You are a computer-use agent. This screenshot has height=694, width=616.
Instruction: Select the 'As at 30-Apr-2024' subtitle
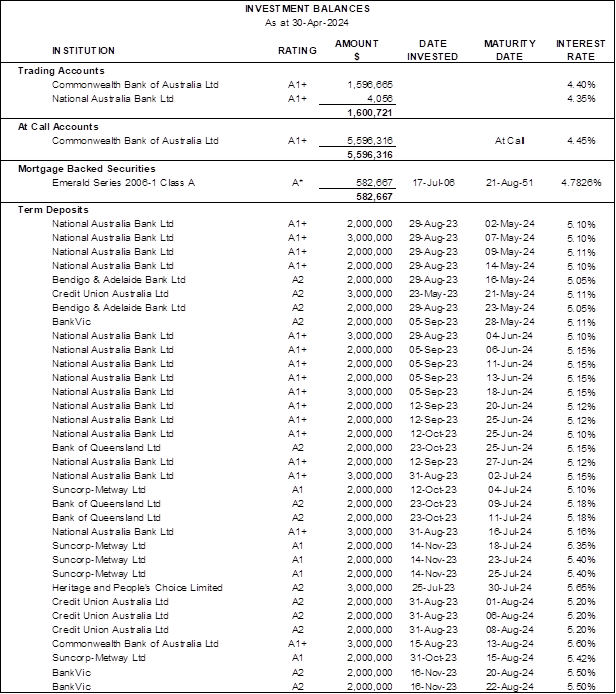coord(307,23)
